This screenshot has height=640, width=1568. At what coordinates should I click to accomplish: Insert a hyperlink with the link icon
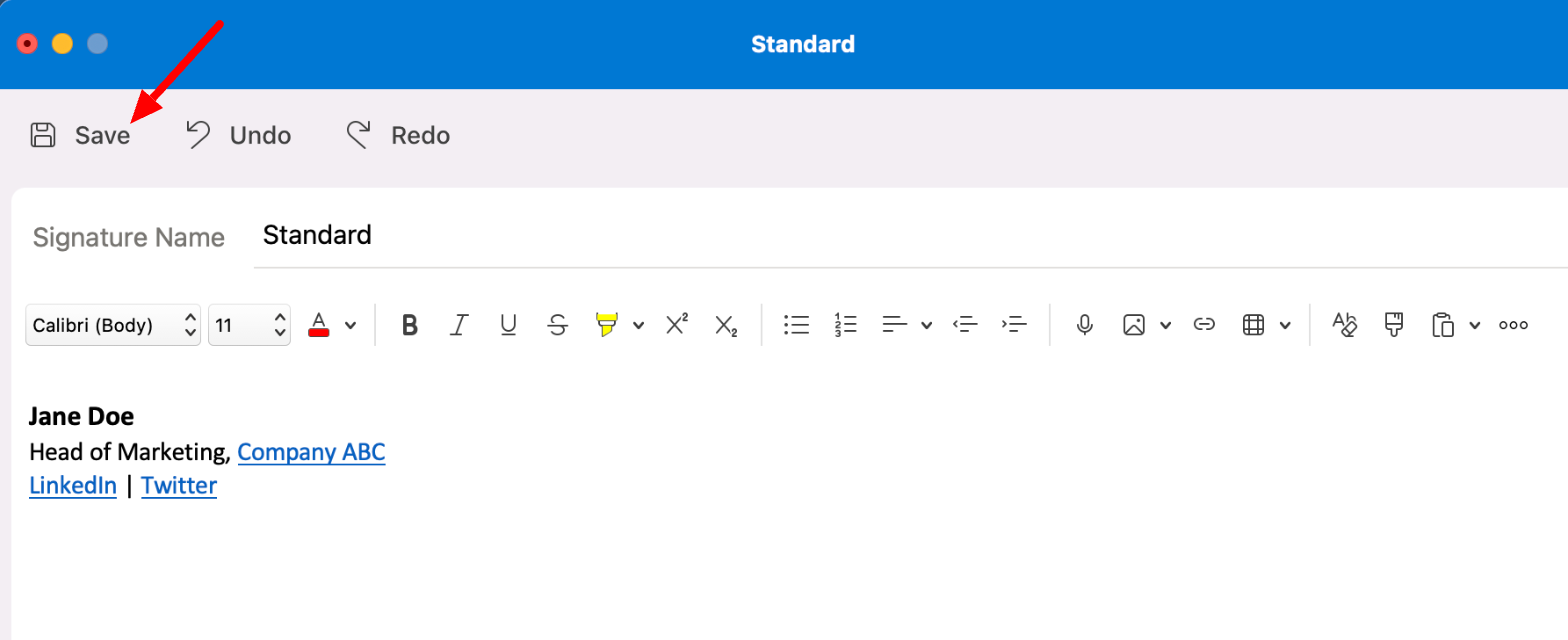tap(1204, 325)
